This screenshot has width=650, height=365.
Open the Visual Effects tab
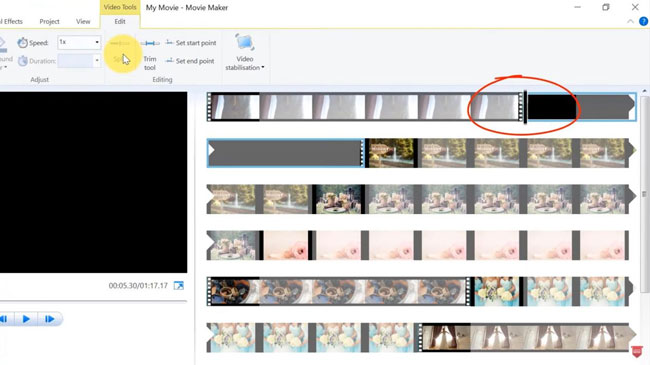click(12, 21)
